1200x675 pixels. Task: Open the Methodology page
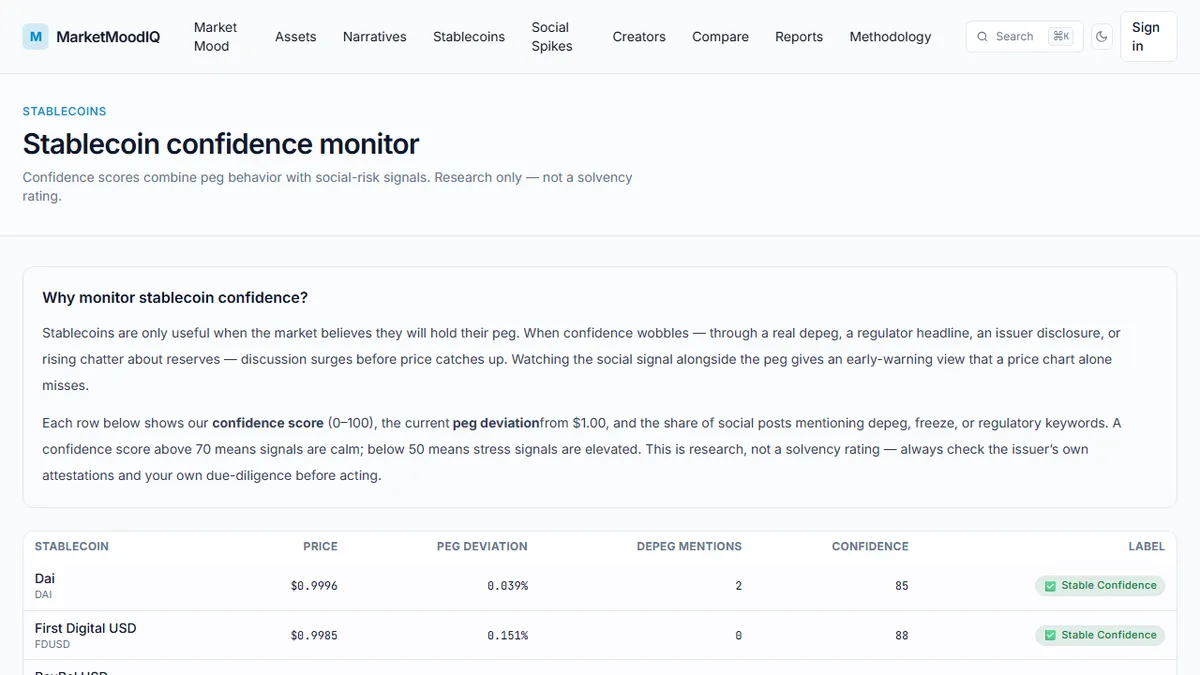(890, 37)
